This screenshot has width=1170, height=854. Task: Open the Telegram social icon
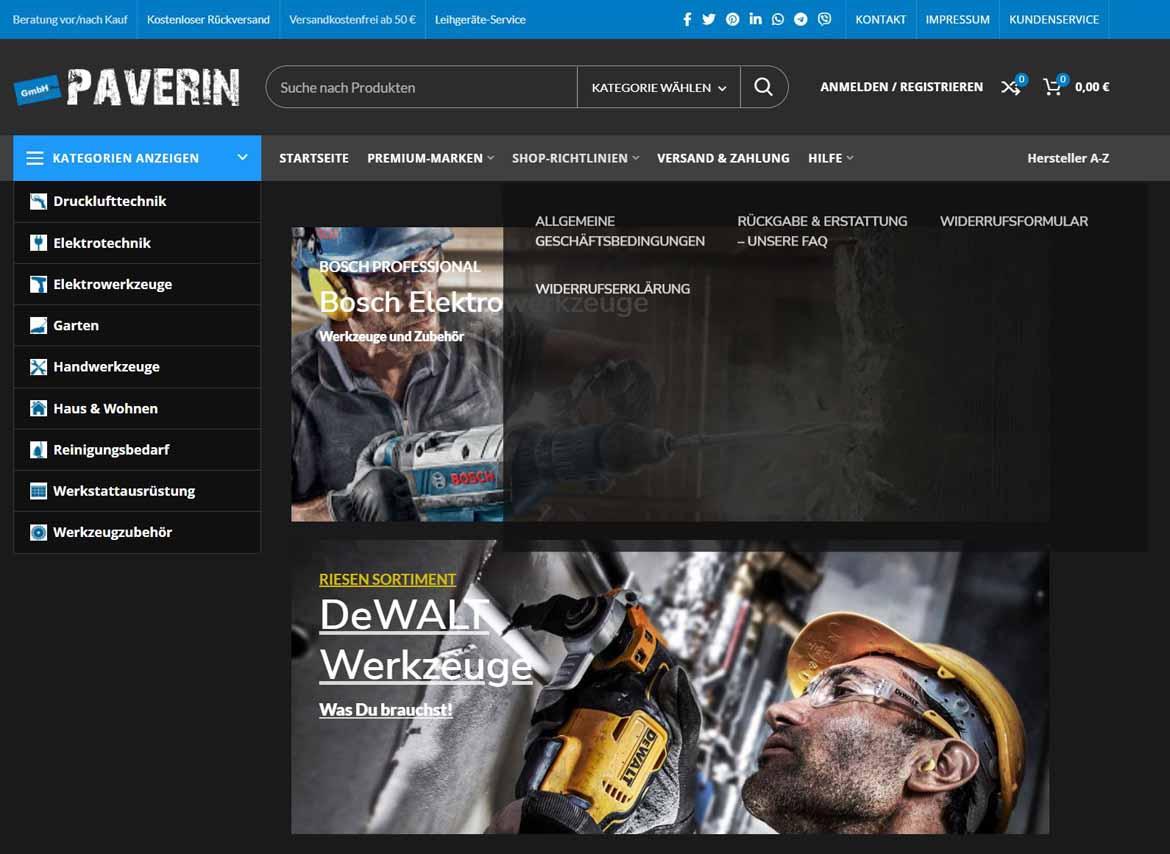[801, 19]
